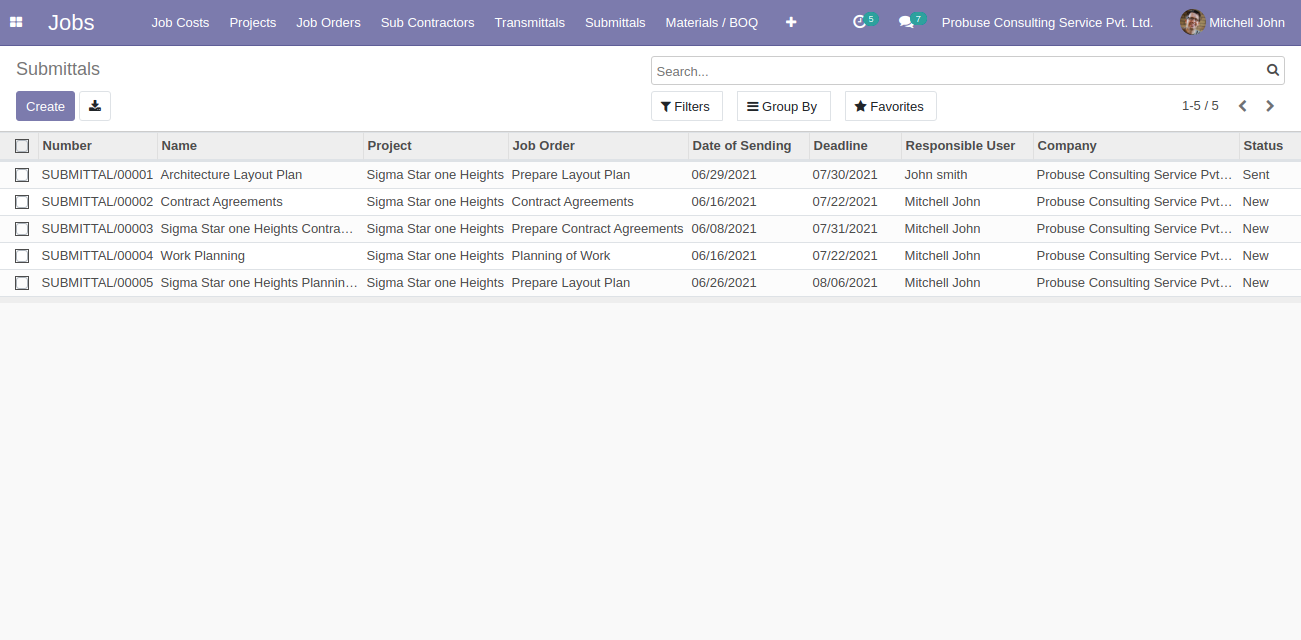Image resolution: width=1301 pixels, height=640 pixels.
Task: Click the 07/31/2021 deadline cell
Action: point(845,229)
